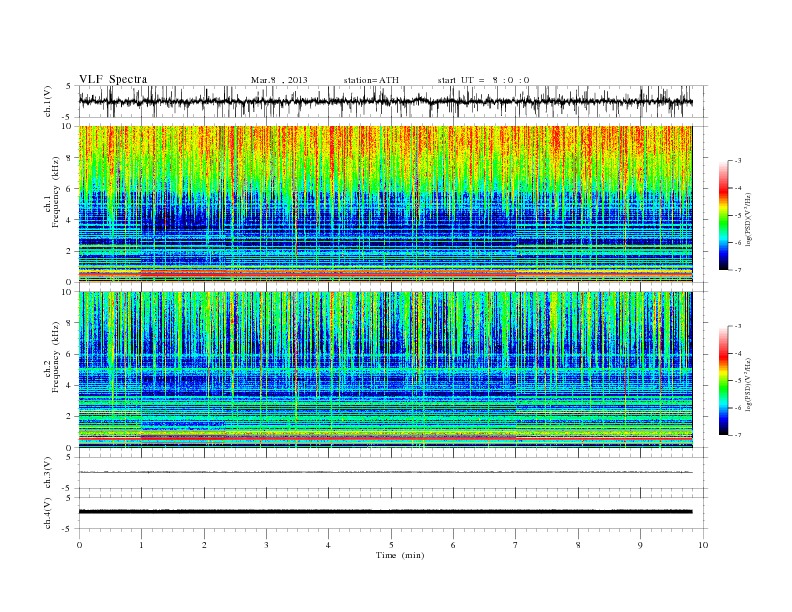
Task: Click the "ch.3(V)" axis label
Action: click(x=48, y=473)
